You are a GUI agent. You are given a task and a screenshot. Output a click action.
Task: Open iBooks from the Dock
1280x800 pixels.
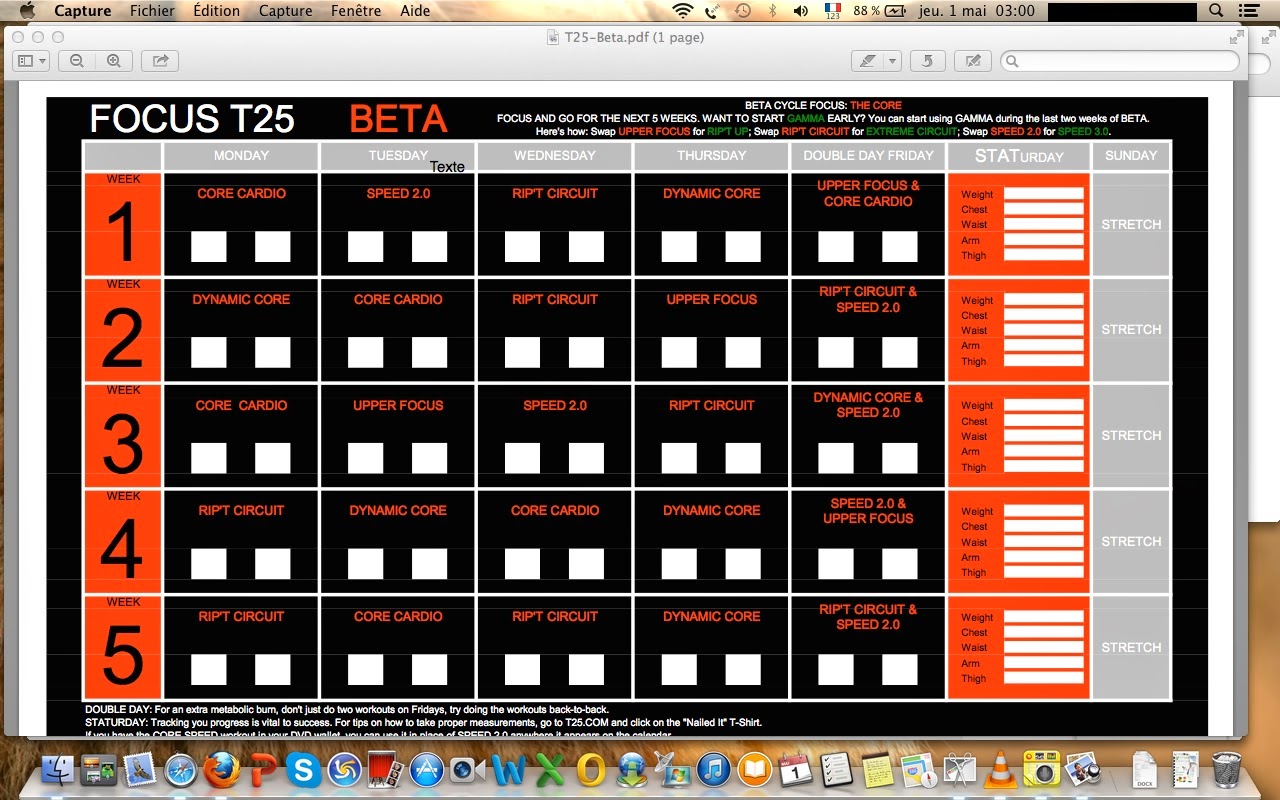pos(754,771)
